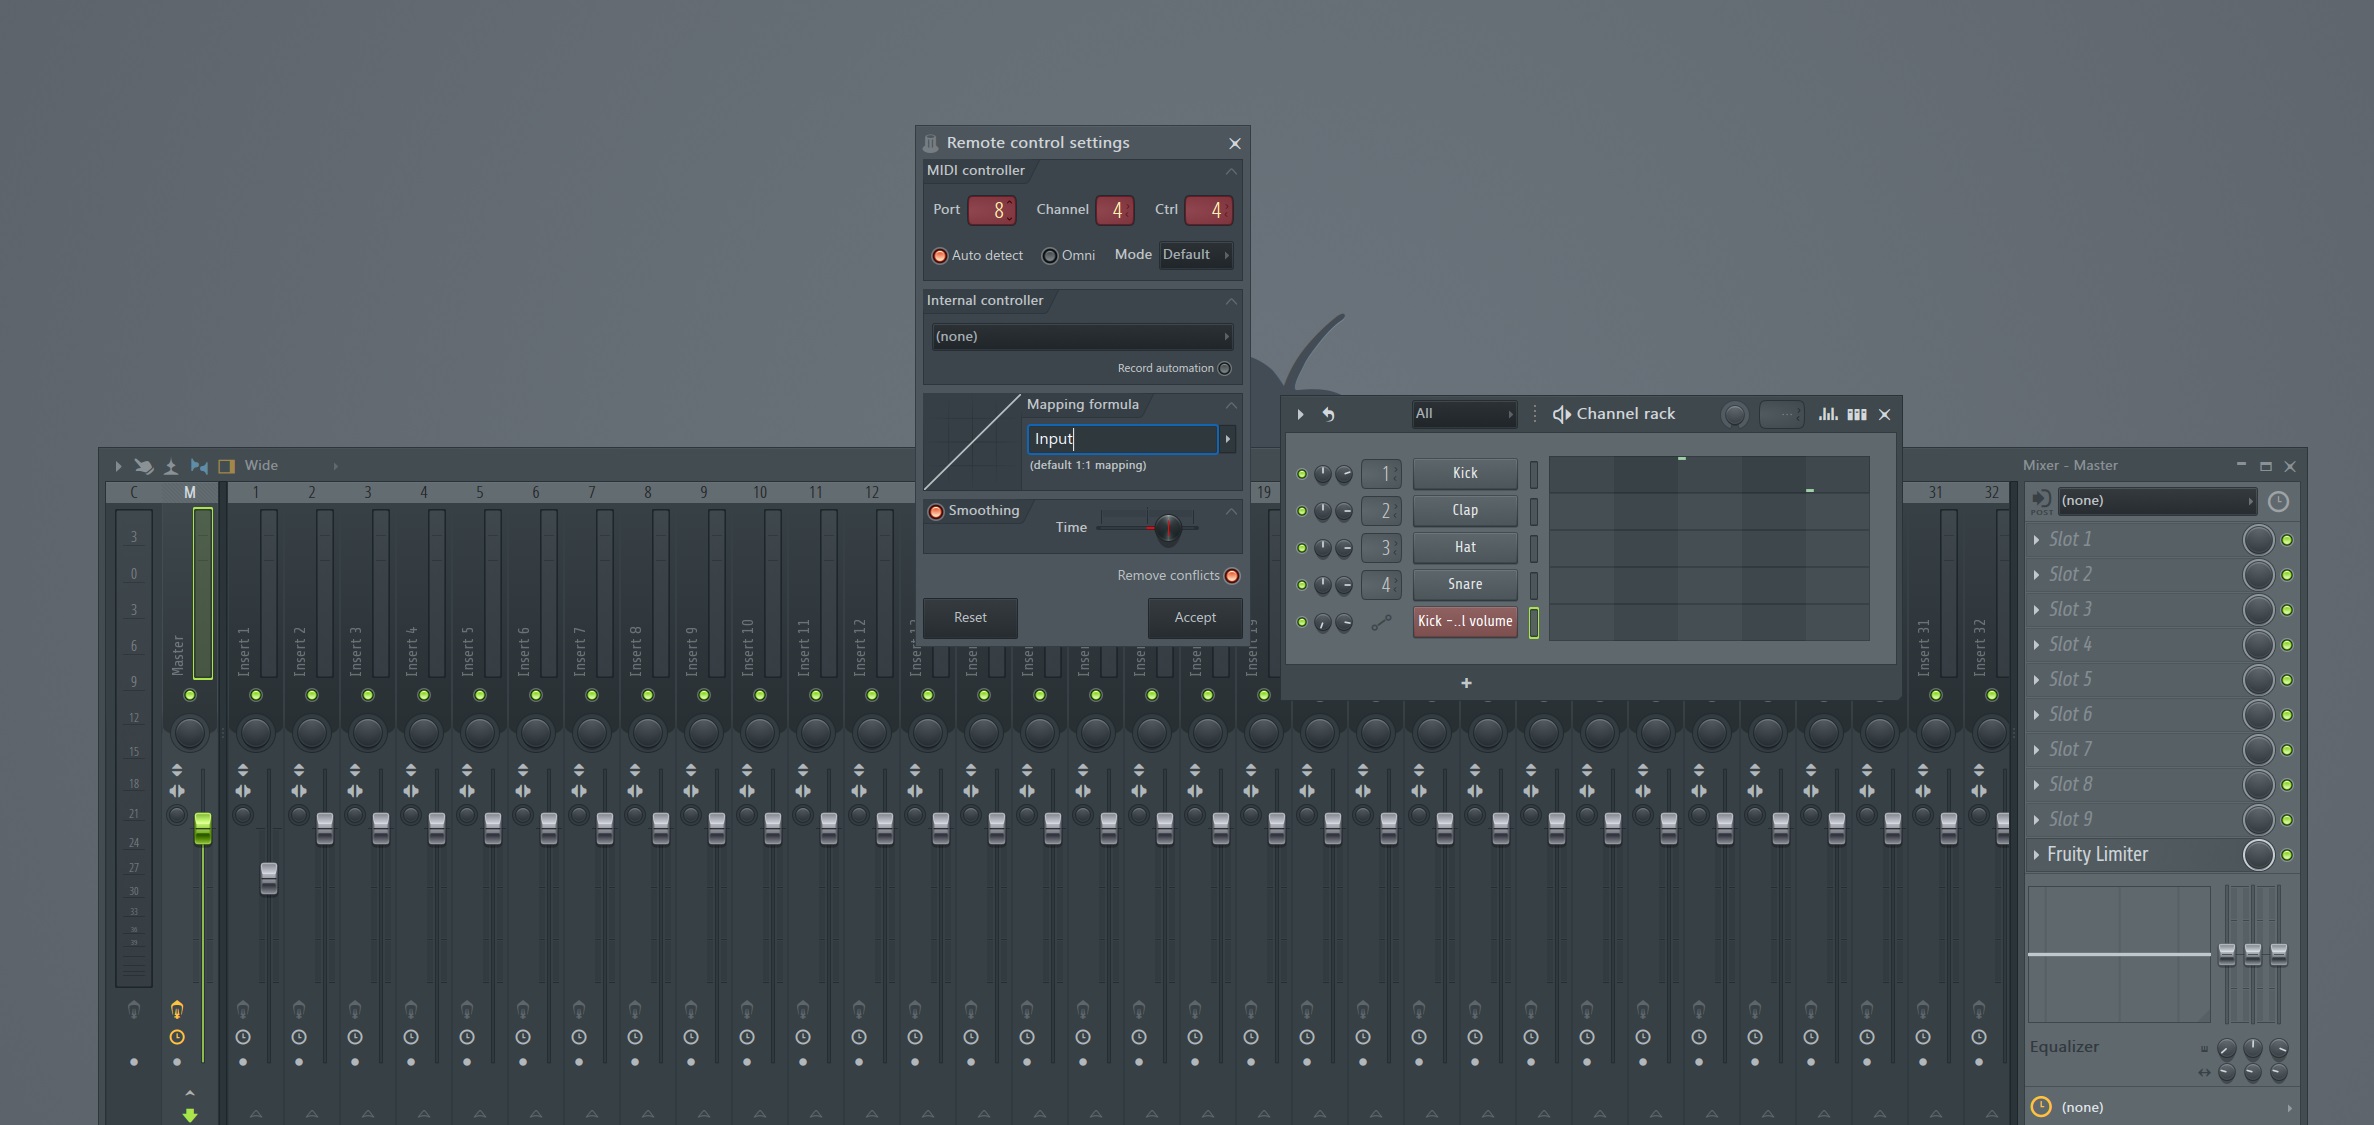The width and height of the screenshot is (2374, 1125).
Task: Open the Channel rack options menu arrow
Action: pos(1300,414)
